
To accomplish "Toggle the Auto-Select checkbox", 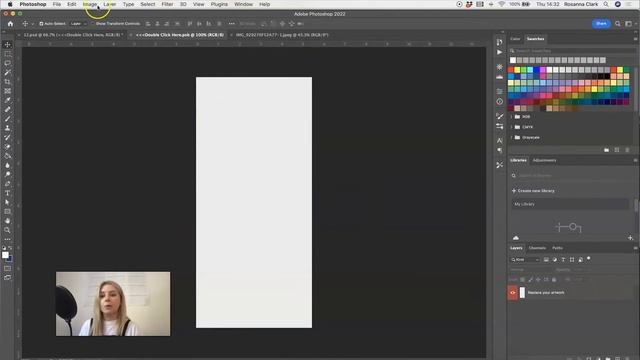I will pyautogui.click(x=41, y=24).
